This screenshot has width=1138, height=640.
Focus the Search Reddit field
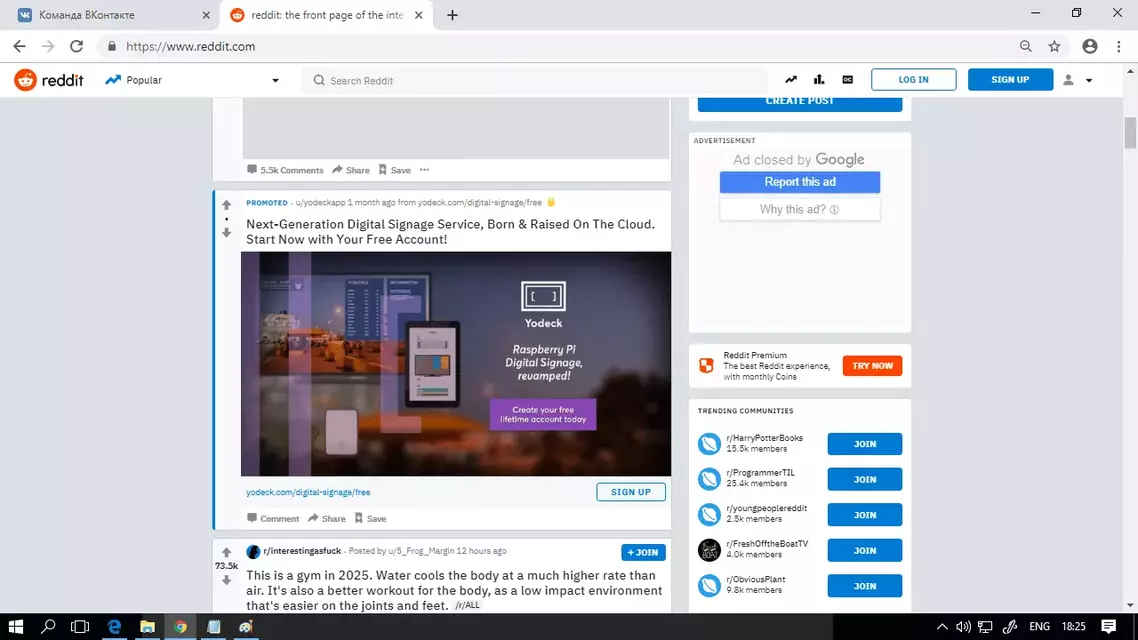(536, 81)
